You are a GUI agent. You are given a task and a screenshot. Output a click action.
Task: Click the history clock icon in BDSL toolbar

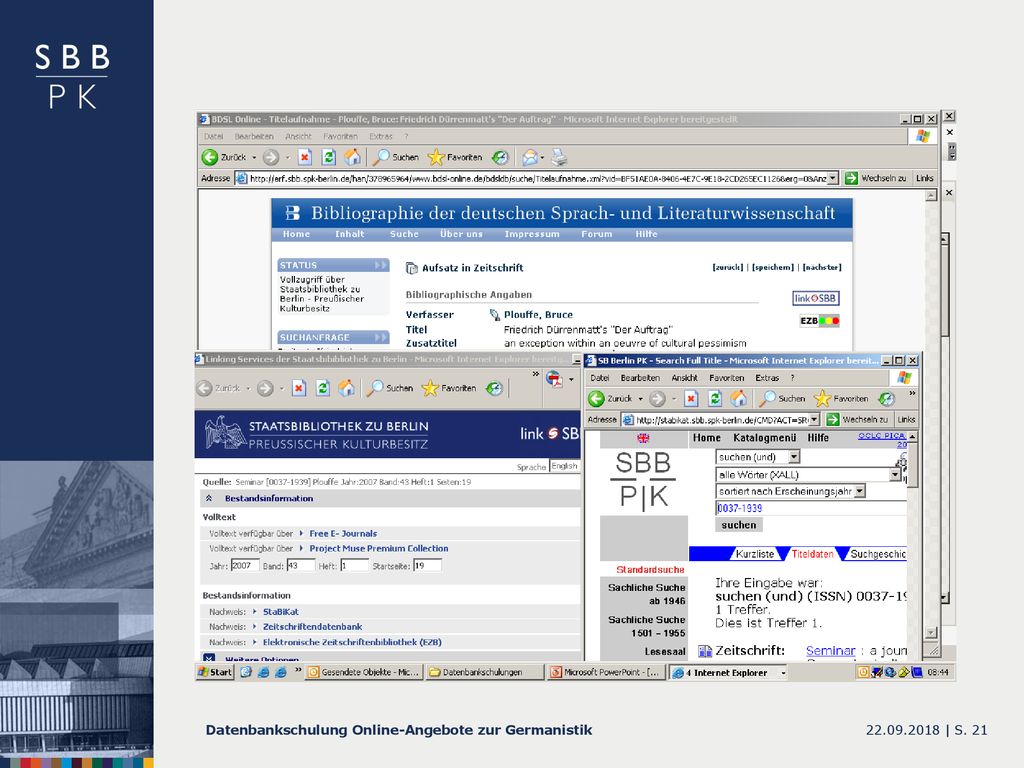500,157
